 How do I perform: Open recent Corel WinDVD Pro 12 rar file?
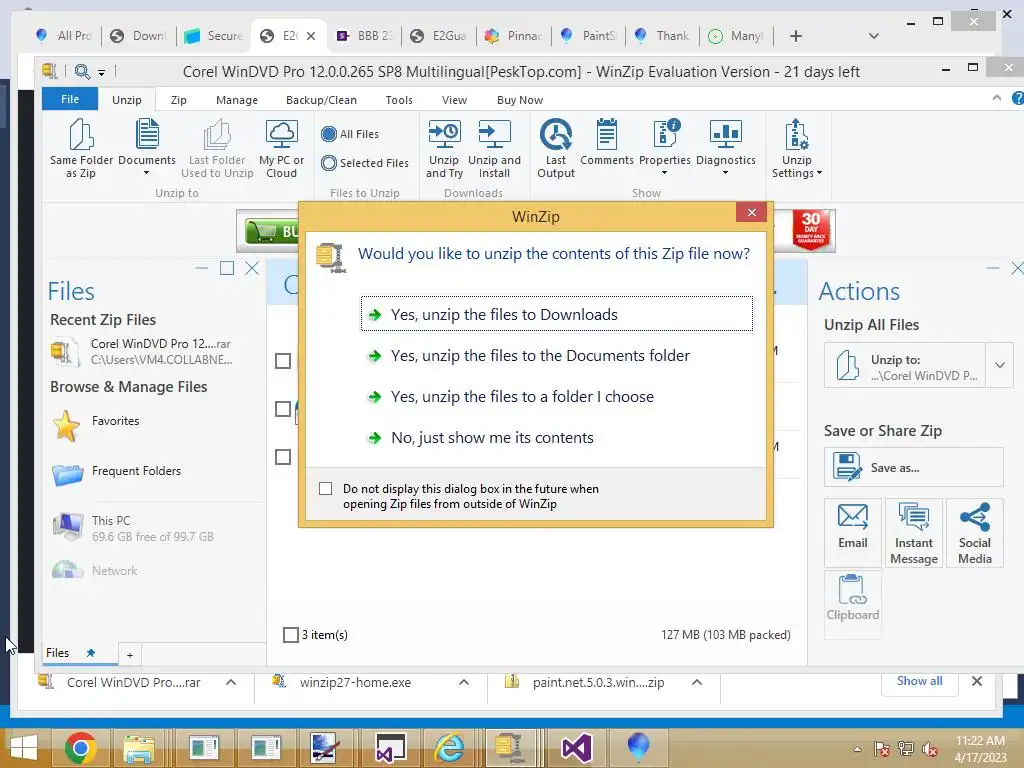pyautogui.click(x=142, y=351)
